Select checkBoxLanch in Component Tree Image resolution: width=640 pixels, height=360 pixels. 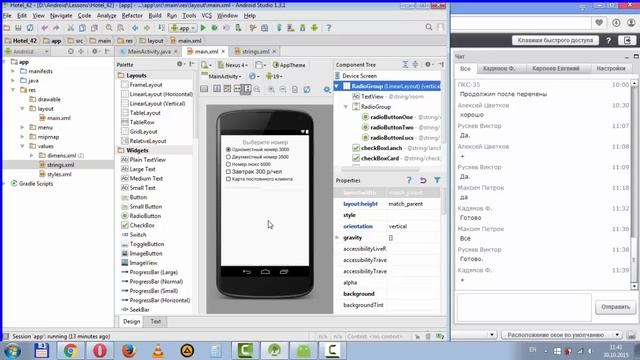pos(381,148)
